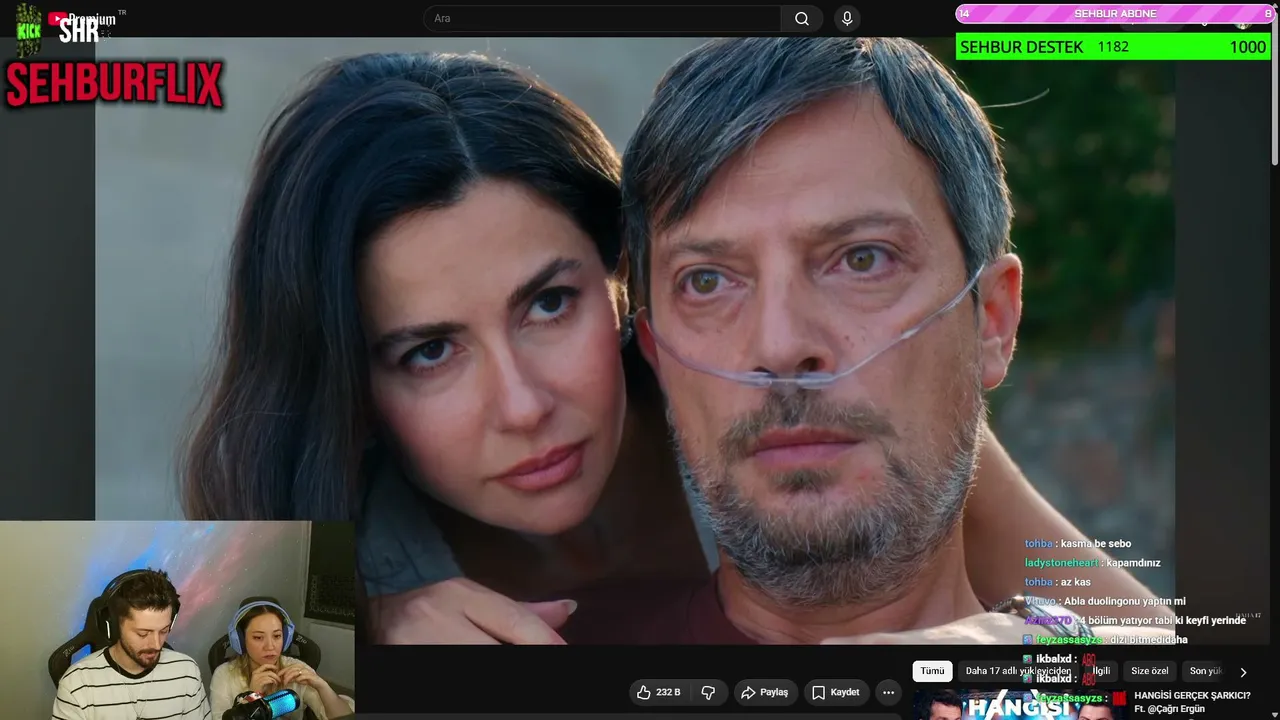Dislike the video with the thumbs-down icon
Viewport: 1280px width, 720px height.
(708, 692)
